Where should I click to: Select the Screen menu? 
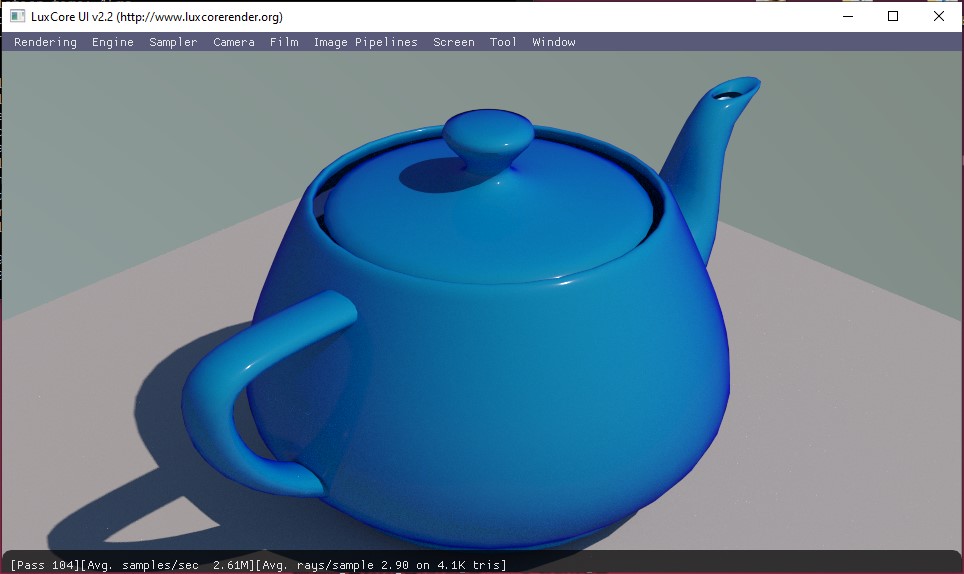click(x=454, y=42)
